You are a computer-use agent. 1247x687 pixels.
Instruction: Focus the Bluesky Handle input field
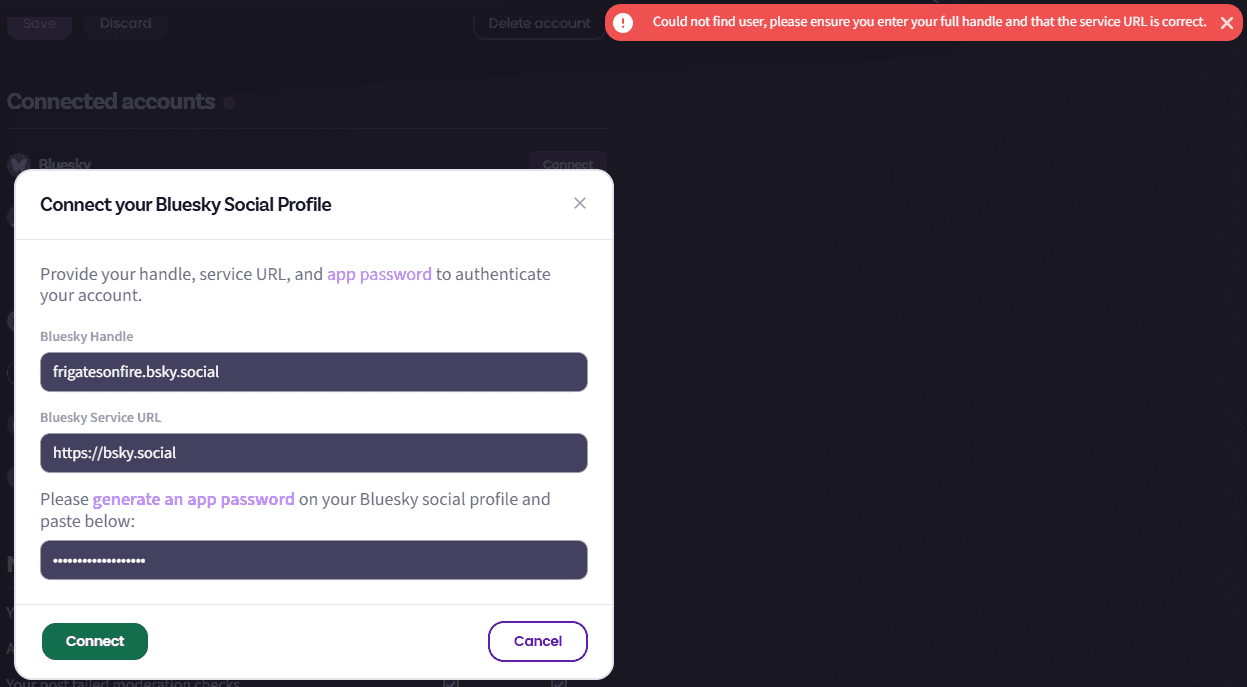(313, 372)
